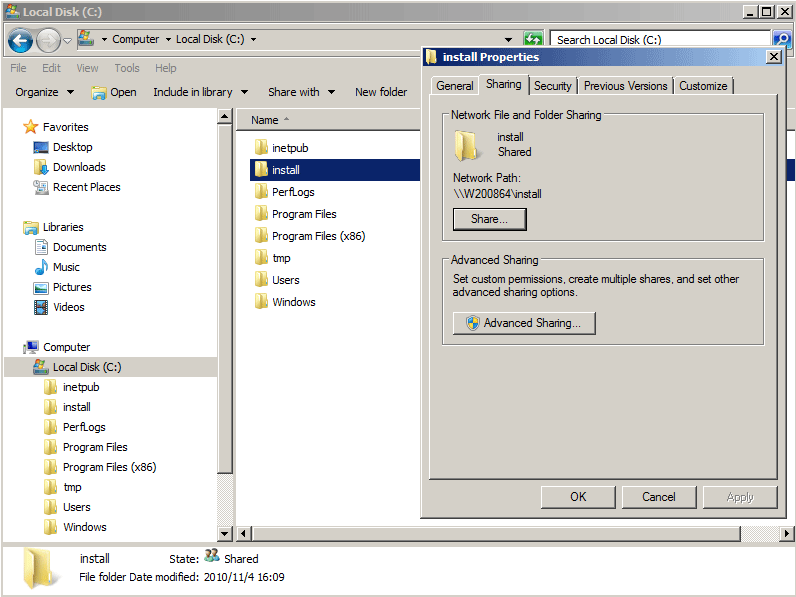
Task: Select Windows folder in navigation tree
Action: tap(75, 527)
